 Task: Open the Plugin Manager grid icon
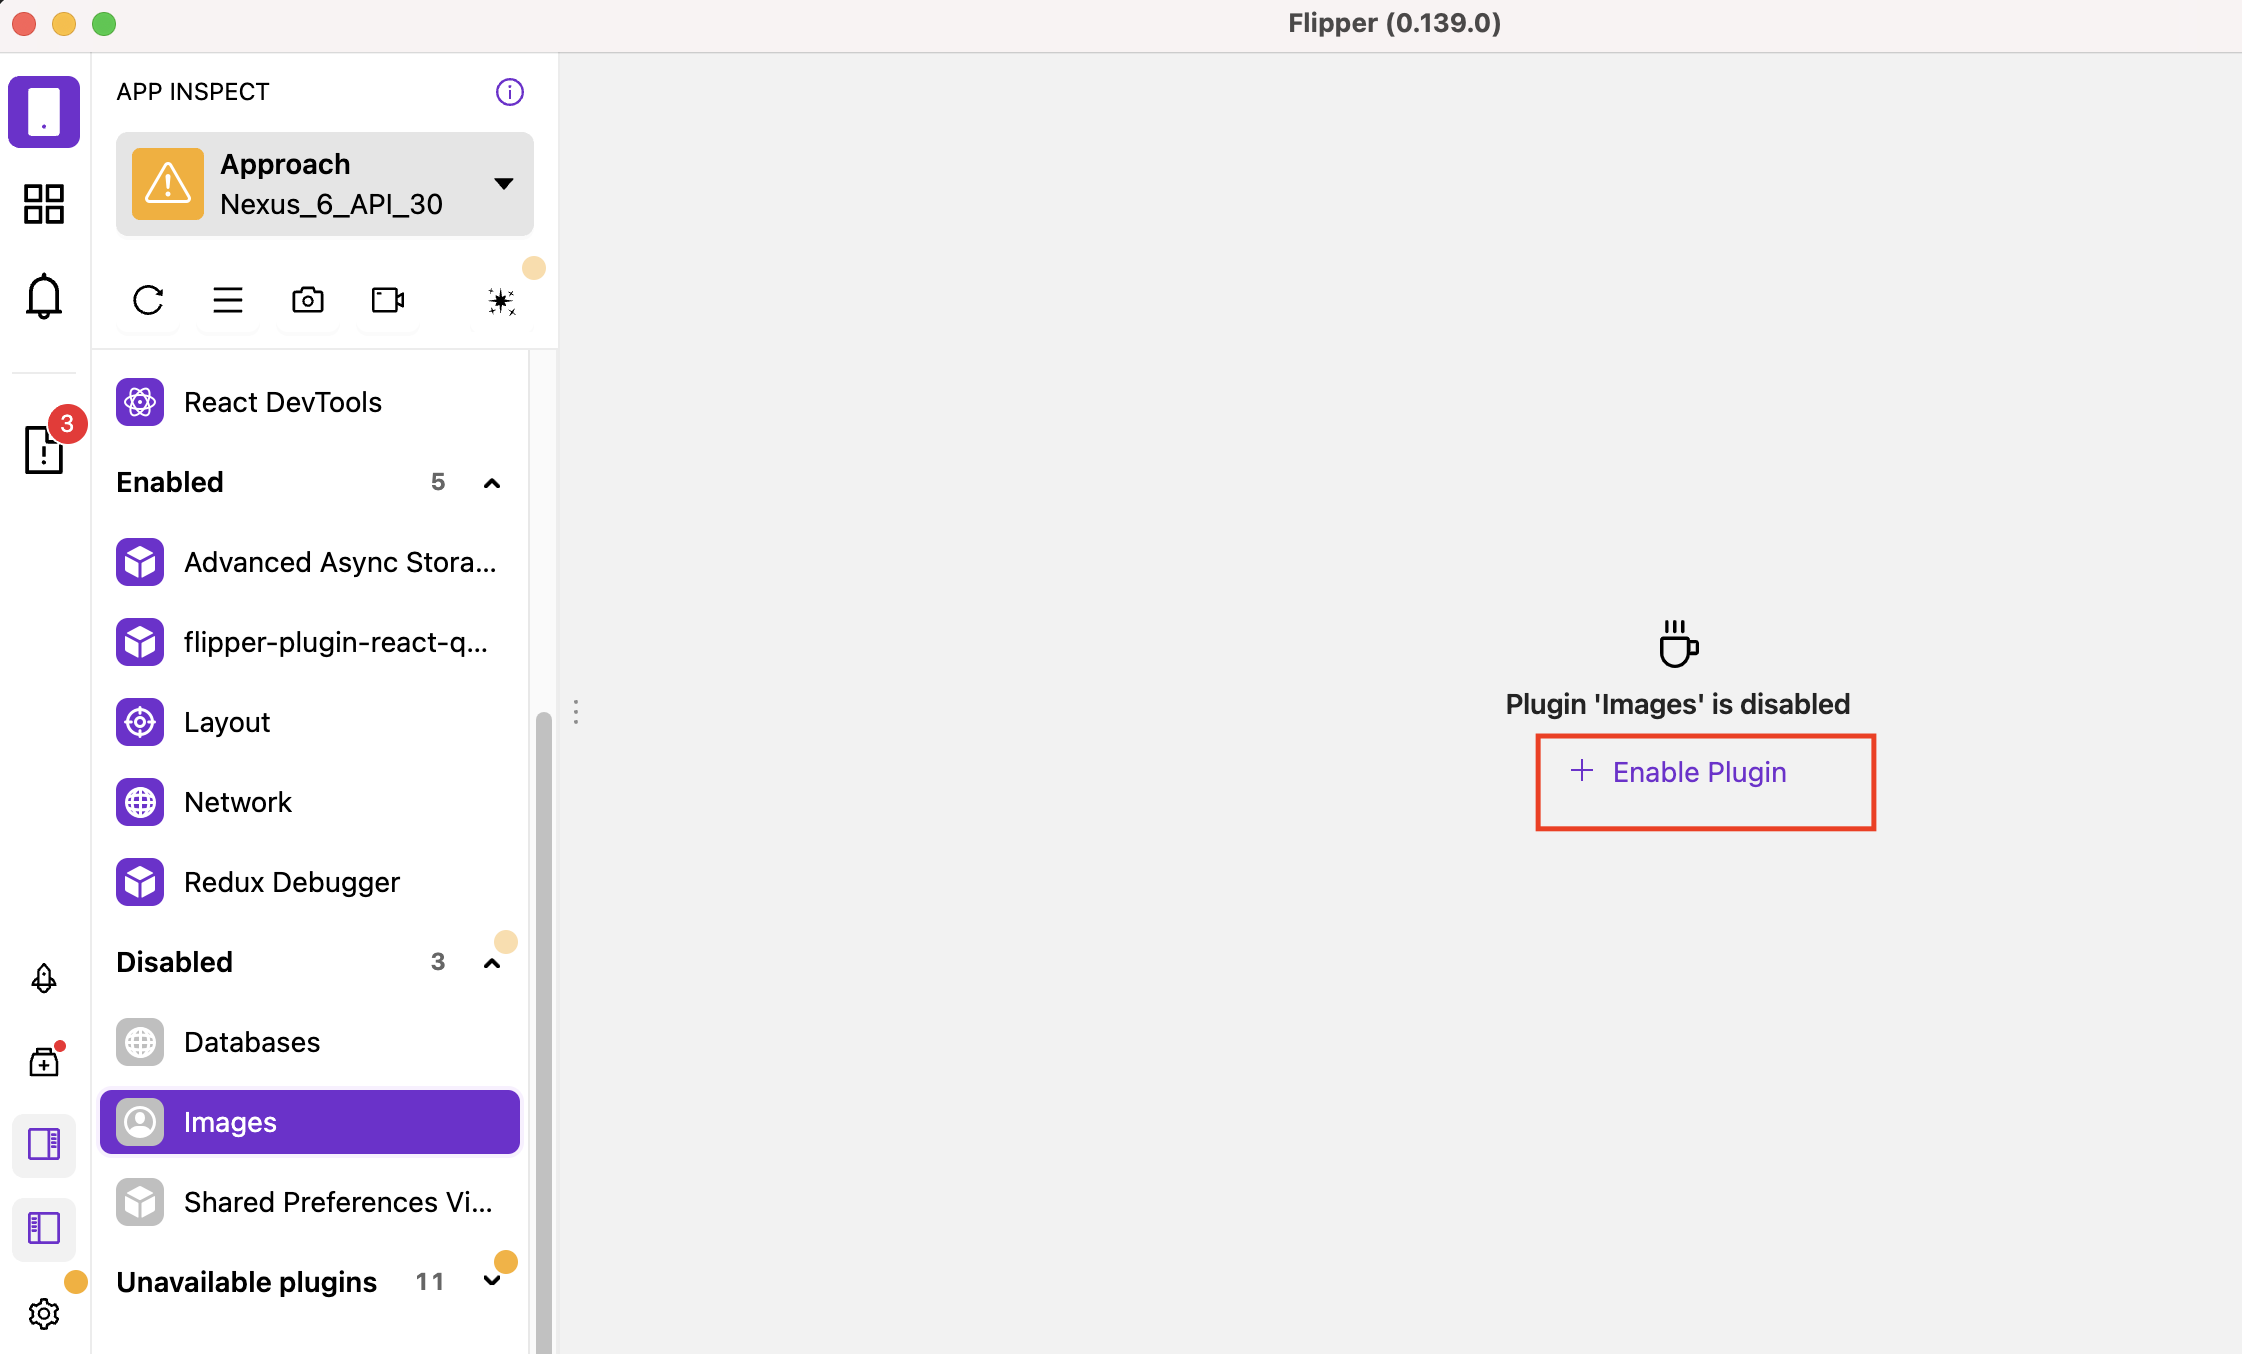(44, 204)
